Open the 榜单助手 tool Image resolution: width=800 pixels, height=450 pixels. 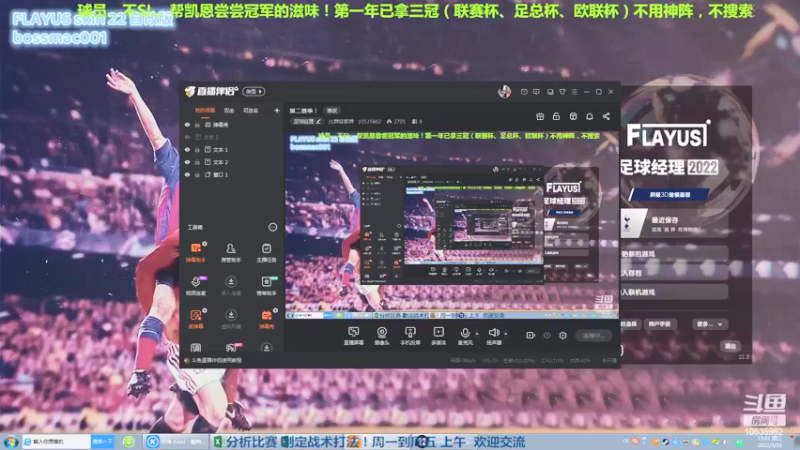266,286
